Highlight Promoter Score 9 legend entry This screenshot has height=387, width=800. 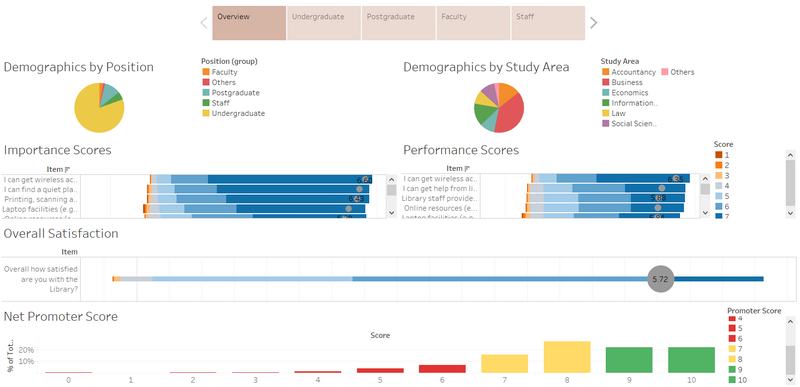click(735, 369)
